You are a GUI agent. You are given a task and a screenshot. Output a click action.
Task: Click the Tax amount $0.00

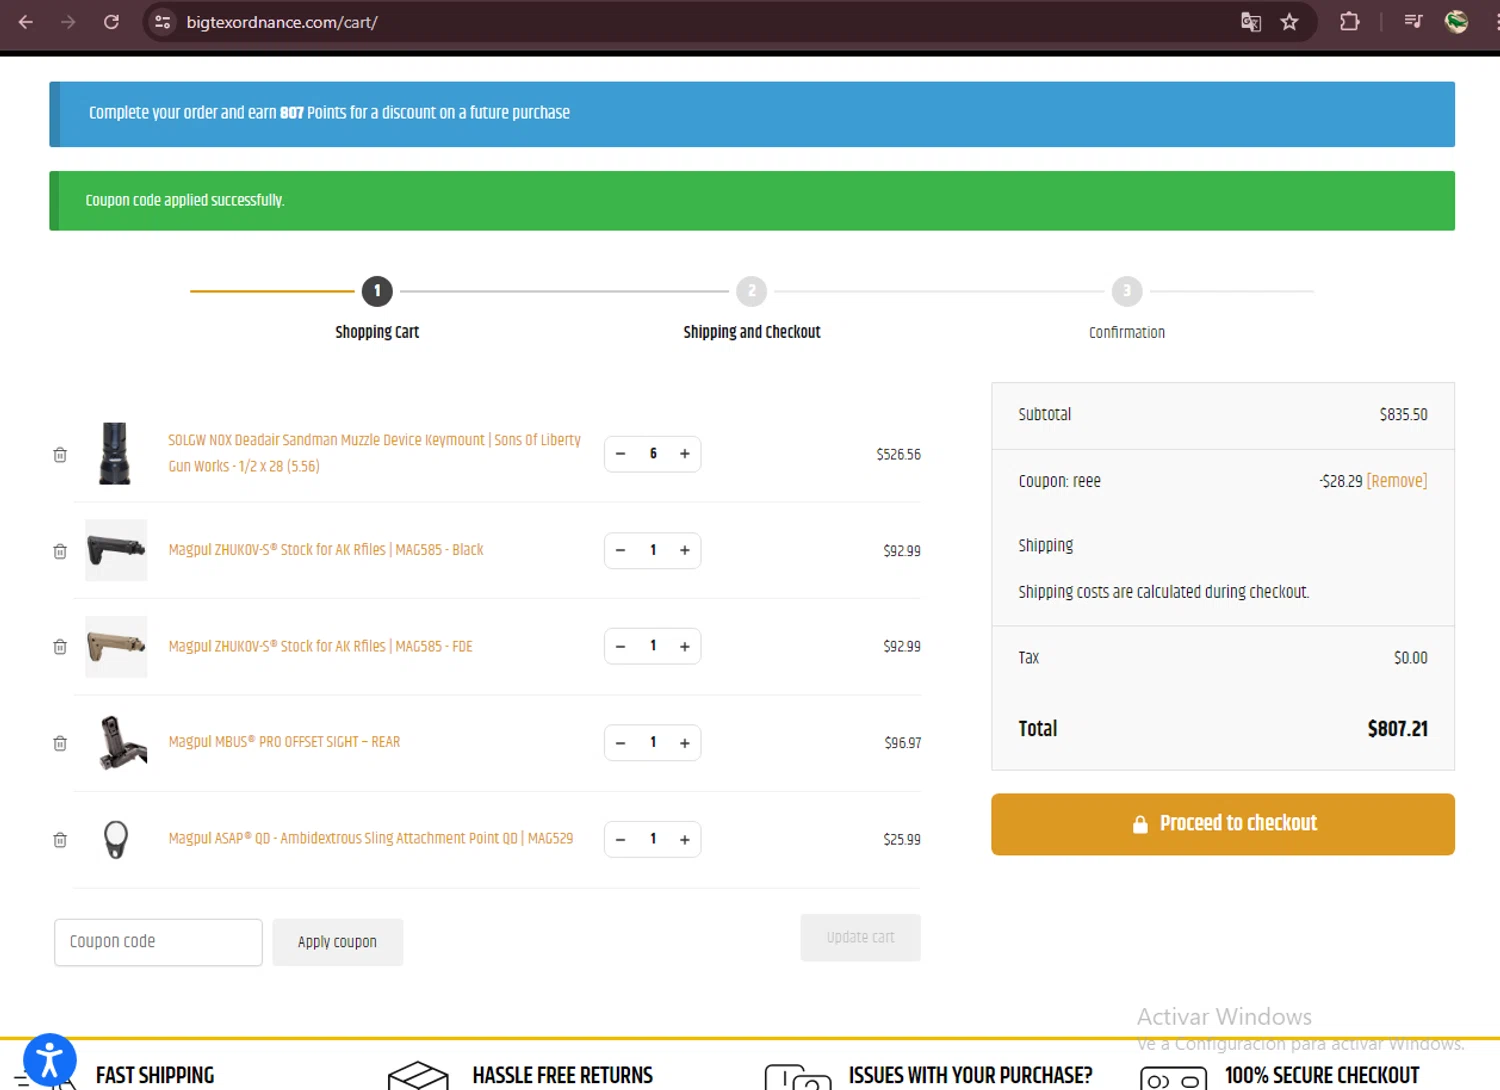1411,658
